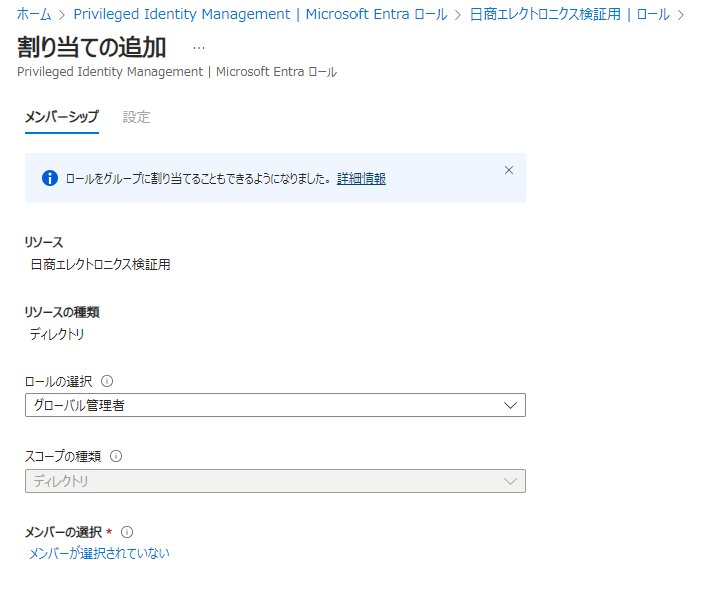Dismiss the group role notification banner
The height and width of the screenshot is (606, 712).
[x=508, y=170]
